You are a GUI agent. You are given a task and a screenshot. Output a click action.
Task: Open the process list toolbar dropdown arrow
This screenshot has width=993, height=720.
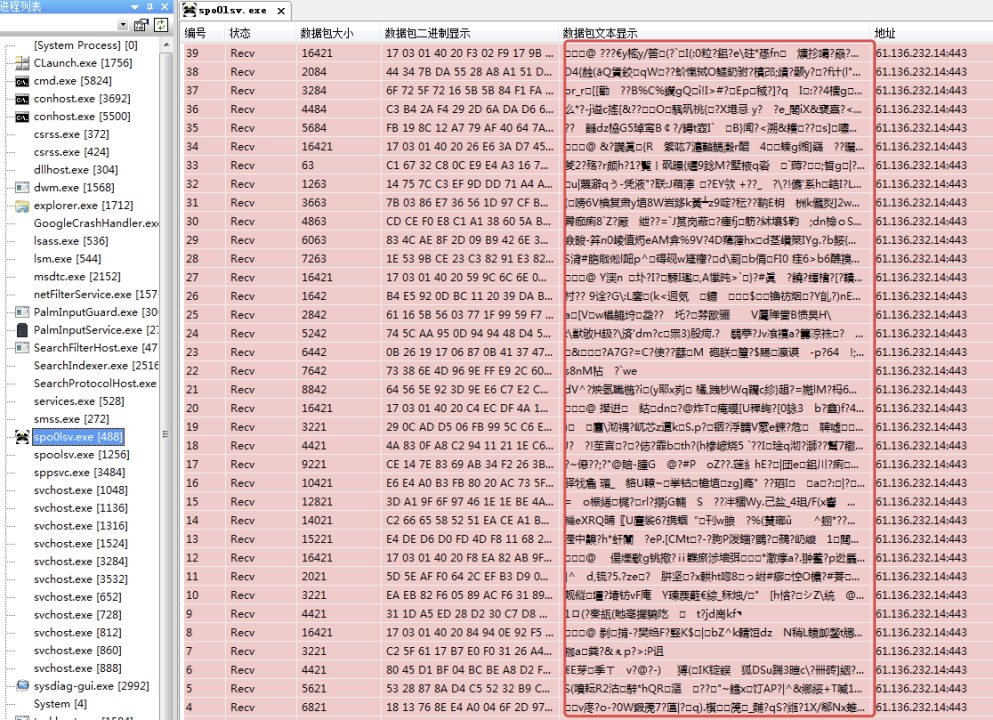pos(122,25)
